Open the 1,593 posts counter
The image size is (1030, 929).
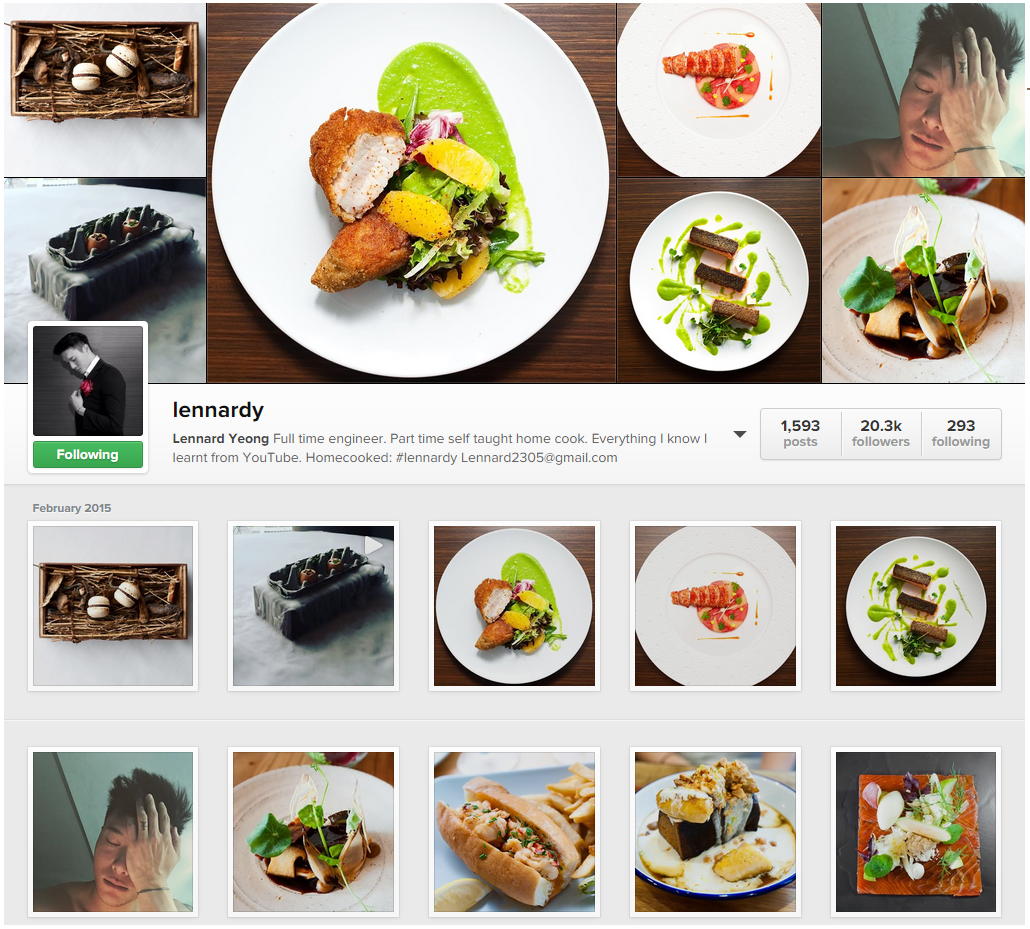point(800,434)
